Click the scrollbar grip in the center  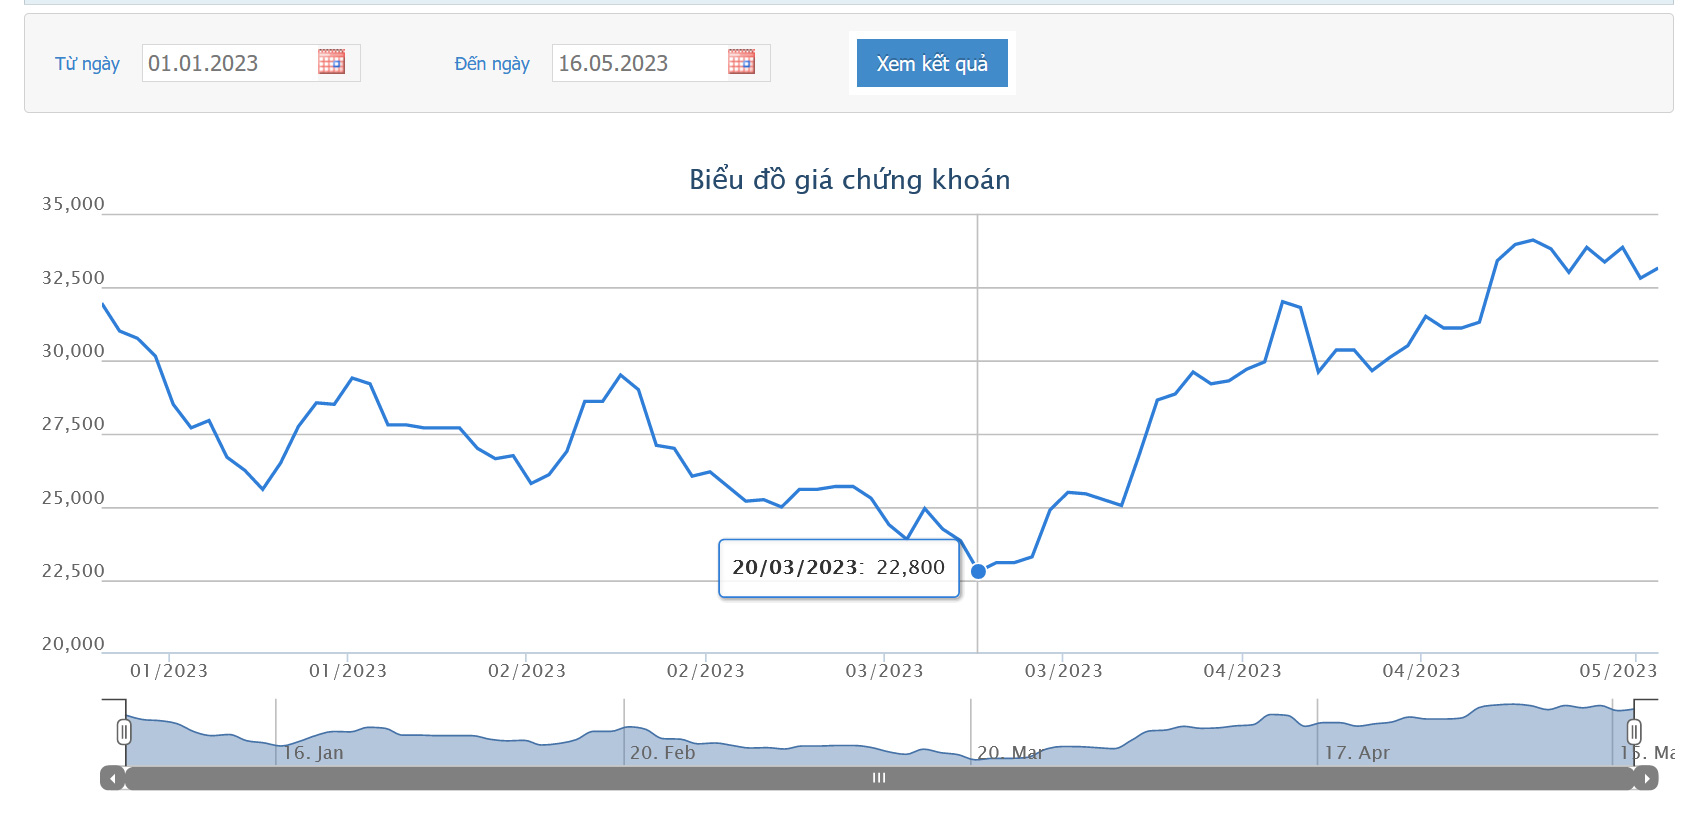(879, 778)
